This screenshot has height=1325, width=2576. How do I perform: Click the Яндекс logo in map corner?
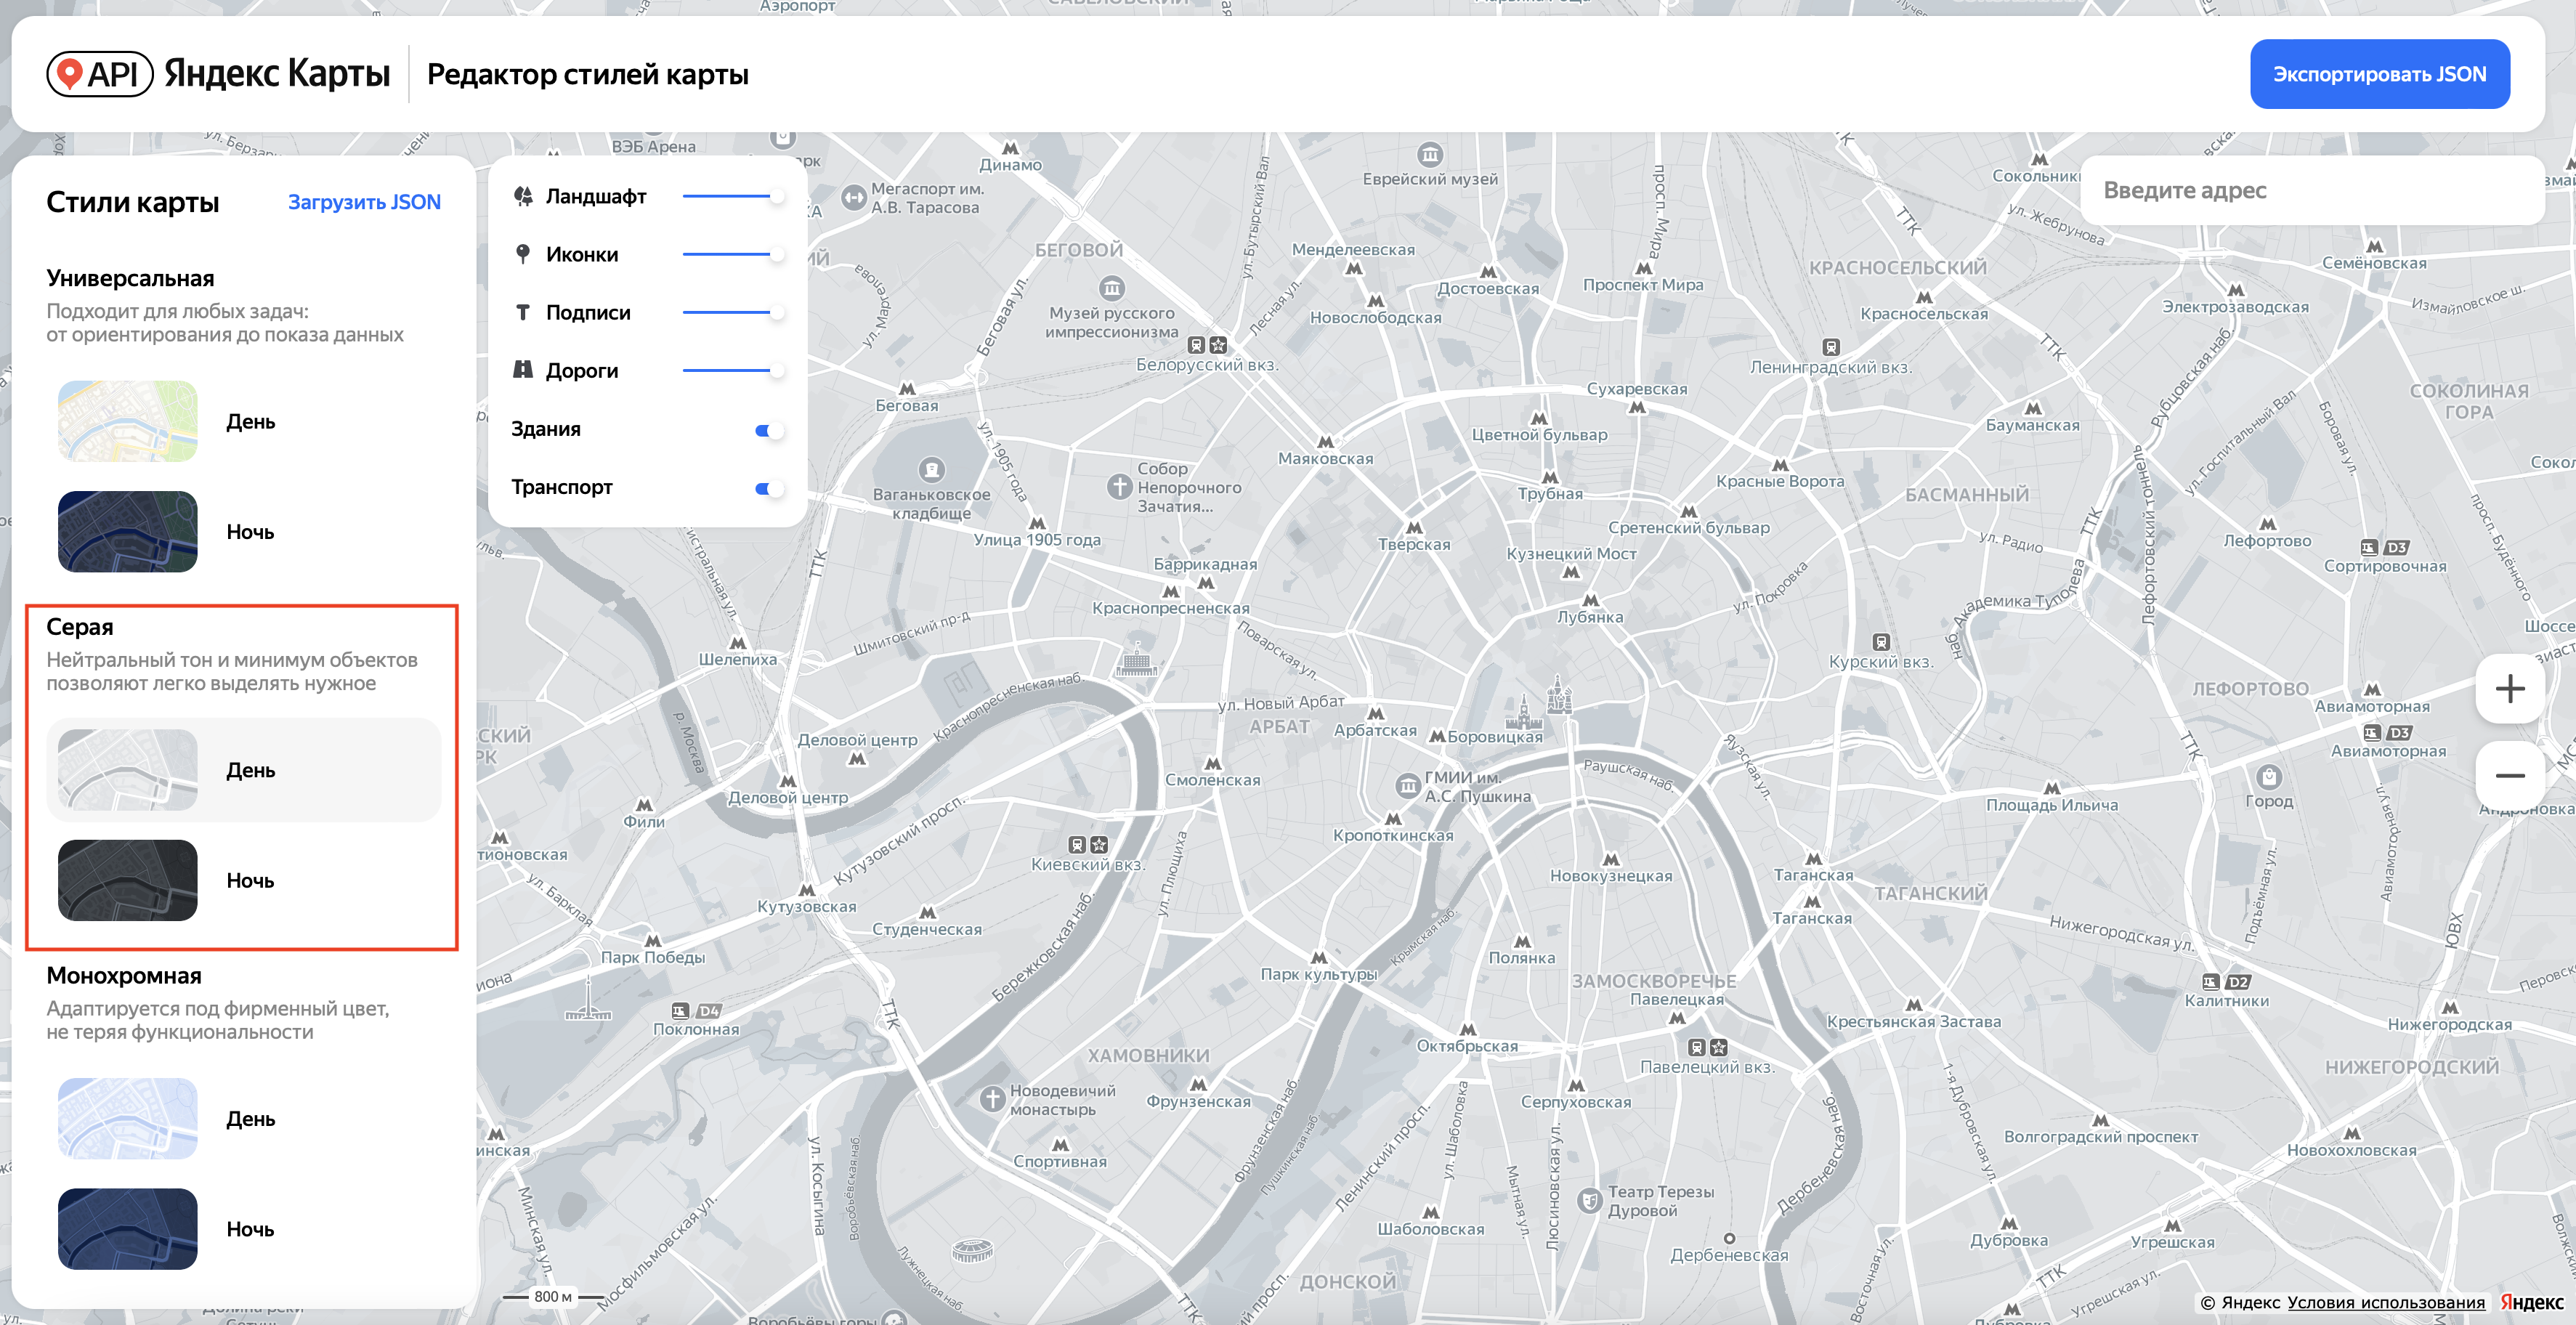point(2532,1302)
